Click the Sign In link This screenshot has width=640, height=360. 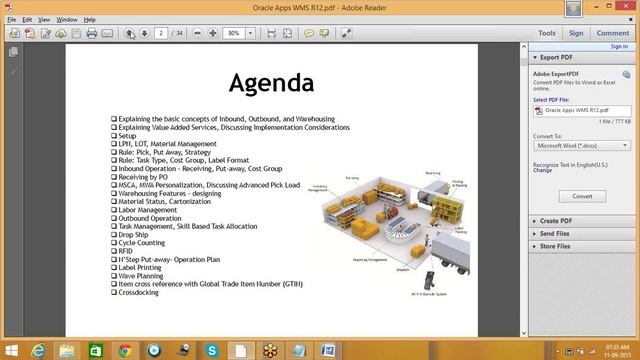tap(619, 47)
